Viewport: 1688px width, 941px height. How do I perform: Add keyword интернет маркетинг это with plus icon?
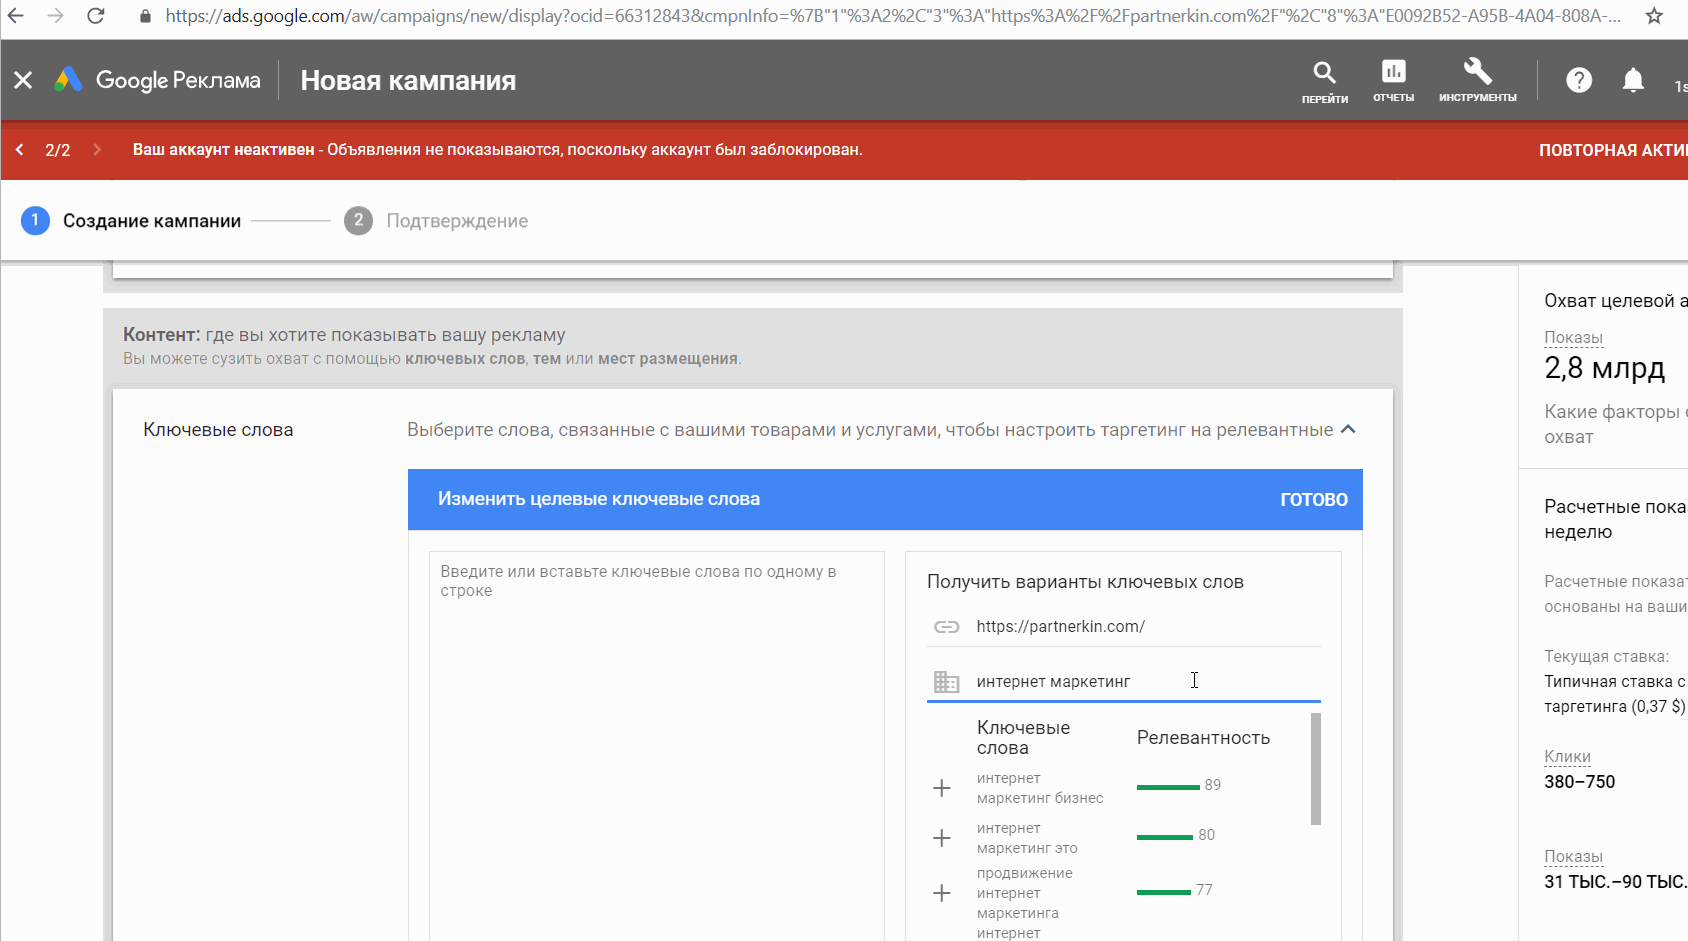pos(941,837)
